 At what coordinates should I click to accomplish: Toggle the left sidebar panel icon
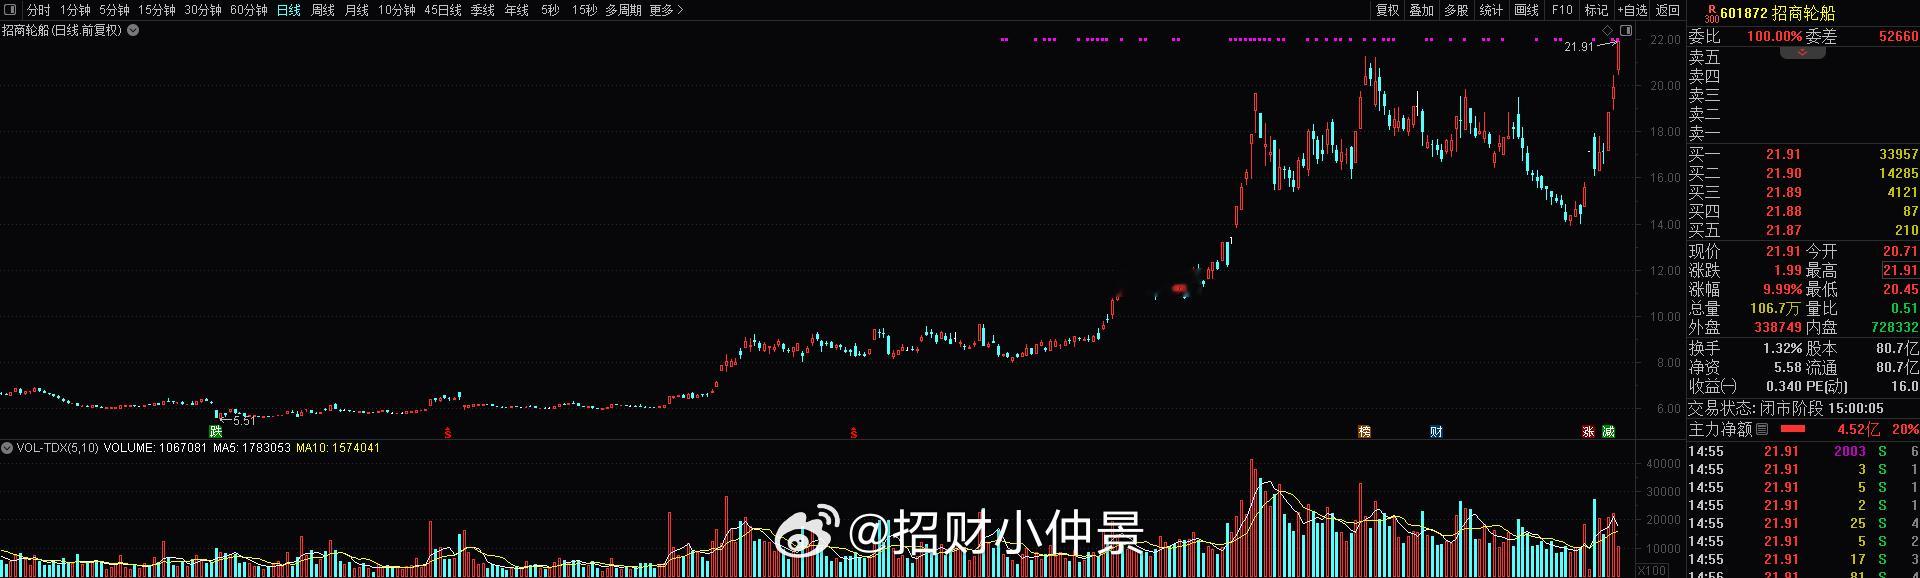click(11, 10)
